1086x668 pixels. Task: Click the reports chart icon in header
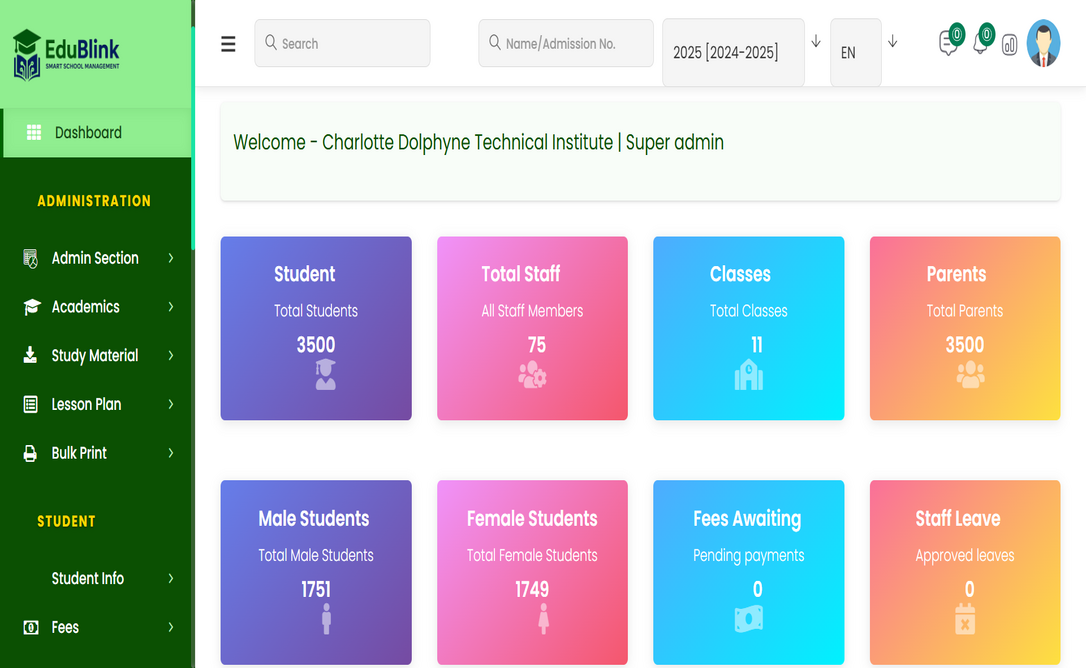point(1009,45)
